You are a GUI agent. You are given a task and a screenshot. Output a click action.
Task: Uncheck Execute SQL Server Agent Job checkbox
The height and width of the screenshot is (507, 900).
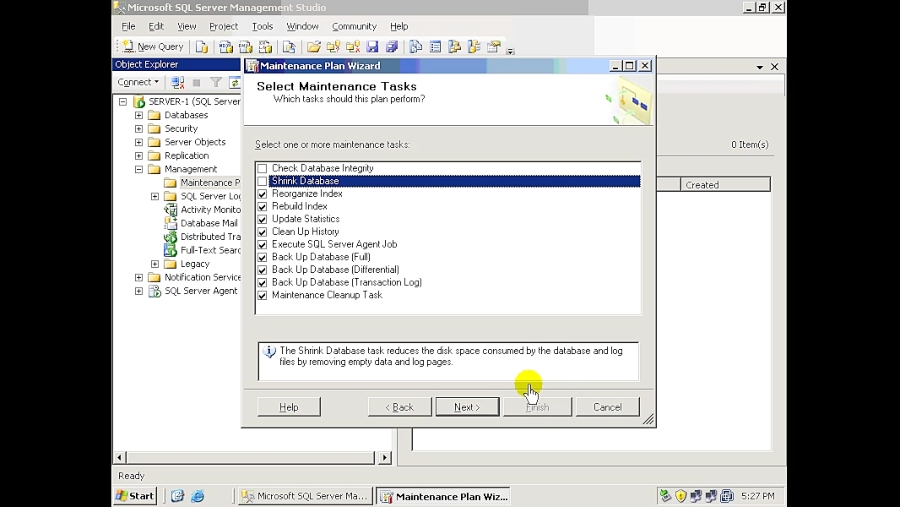[262, 245]
